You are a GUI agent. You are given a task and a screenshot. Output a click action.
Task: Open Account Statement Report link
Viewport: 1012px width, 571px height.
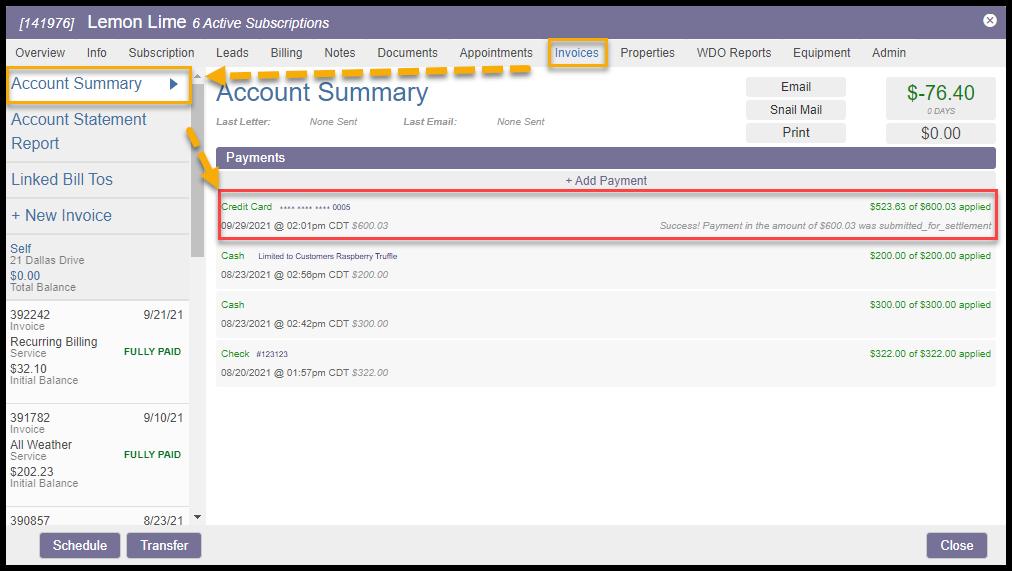click(x=79, y=131)
